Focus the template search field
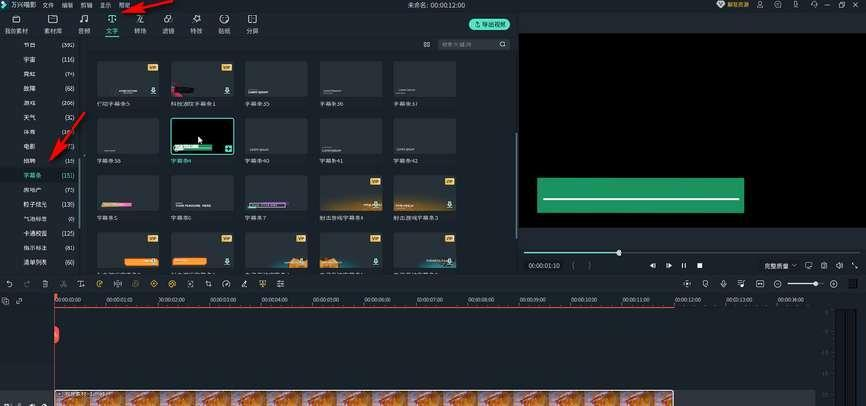Screen dimensions: 866x406 (468, 44)
